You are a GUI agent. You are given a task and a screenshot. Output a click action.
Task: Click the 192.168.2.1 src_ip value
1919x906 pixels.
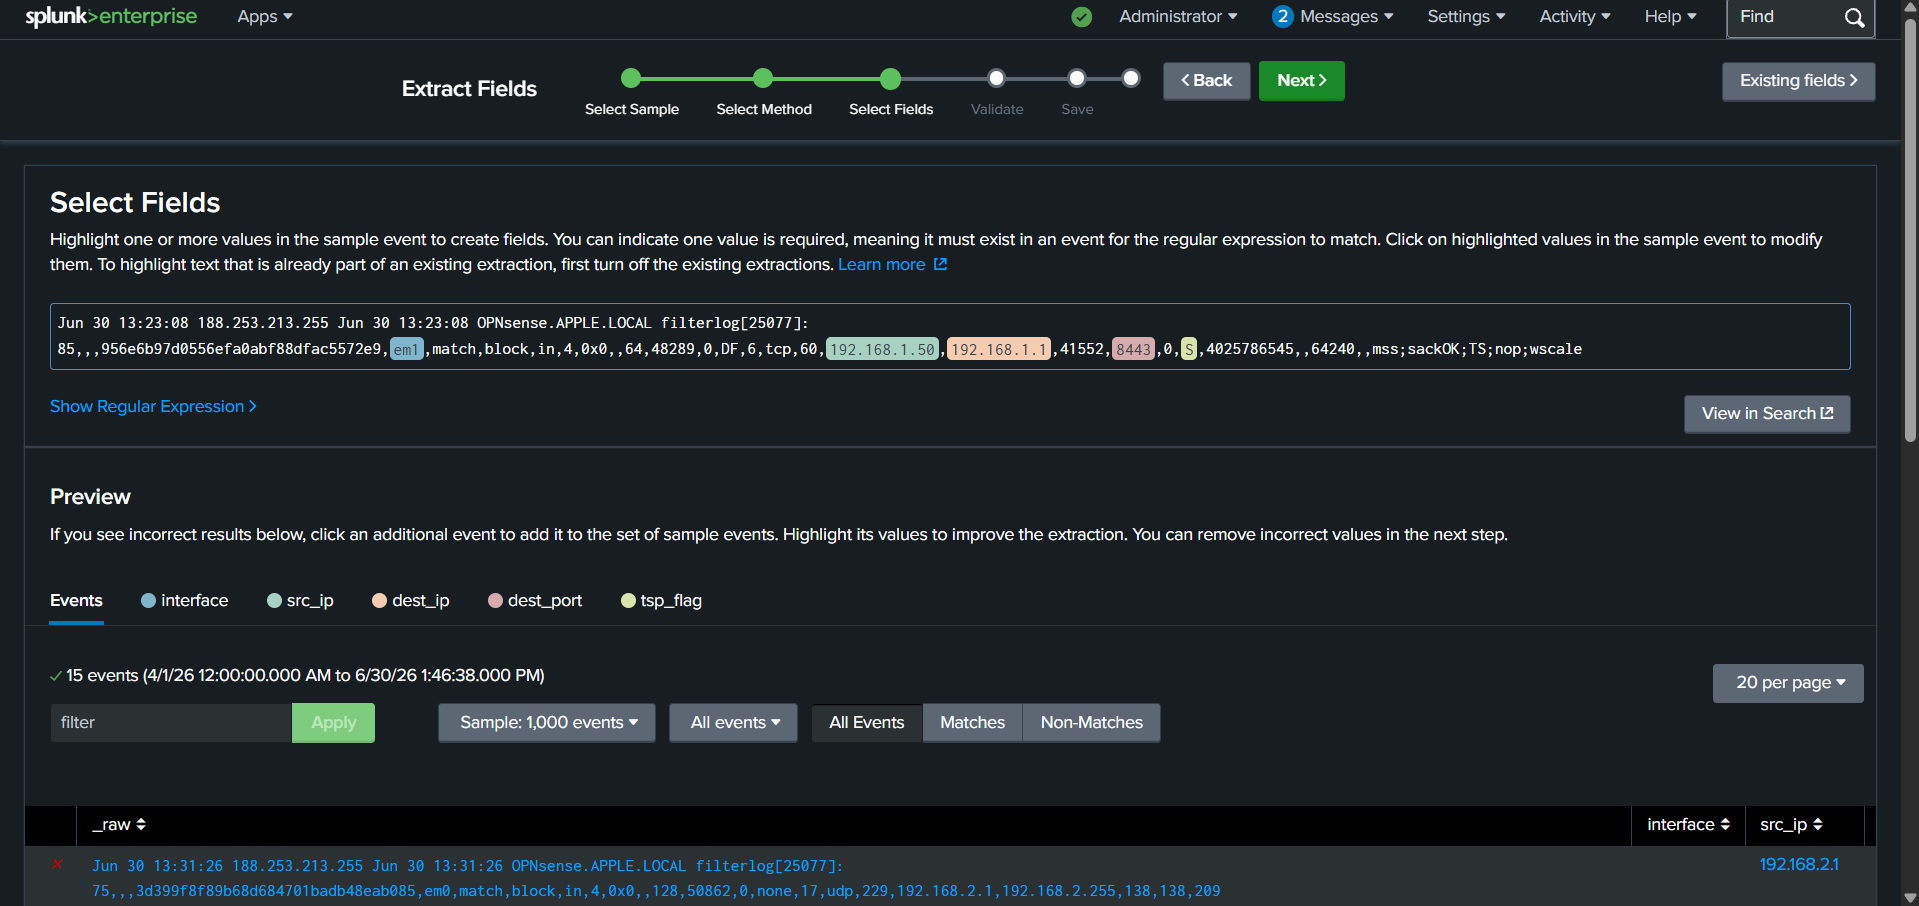tap(1799, 864)
